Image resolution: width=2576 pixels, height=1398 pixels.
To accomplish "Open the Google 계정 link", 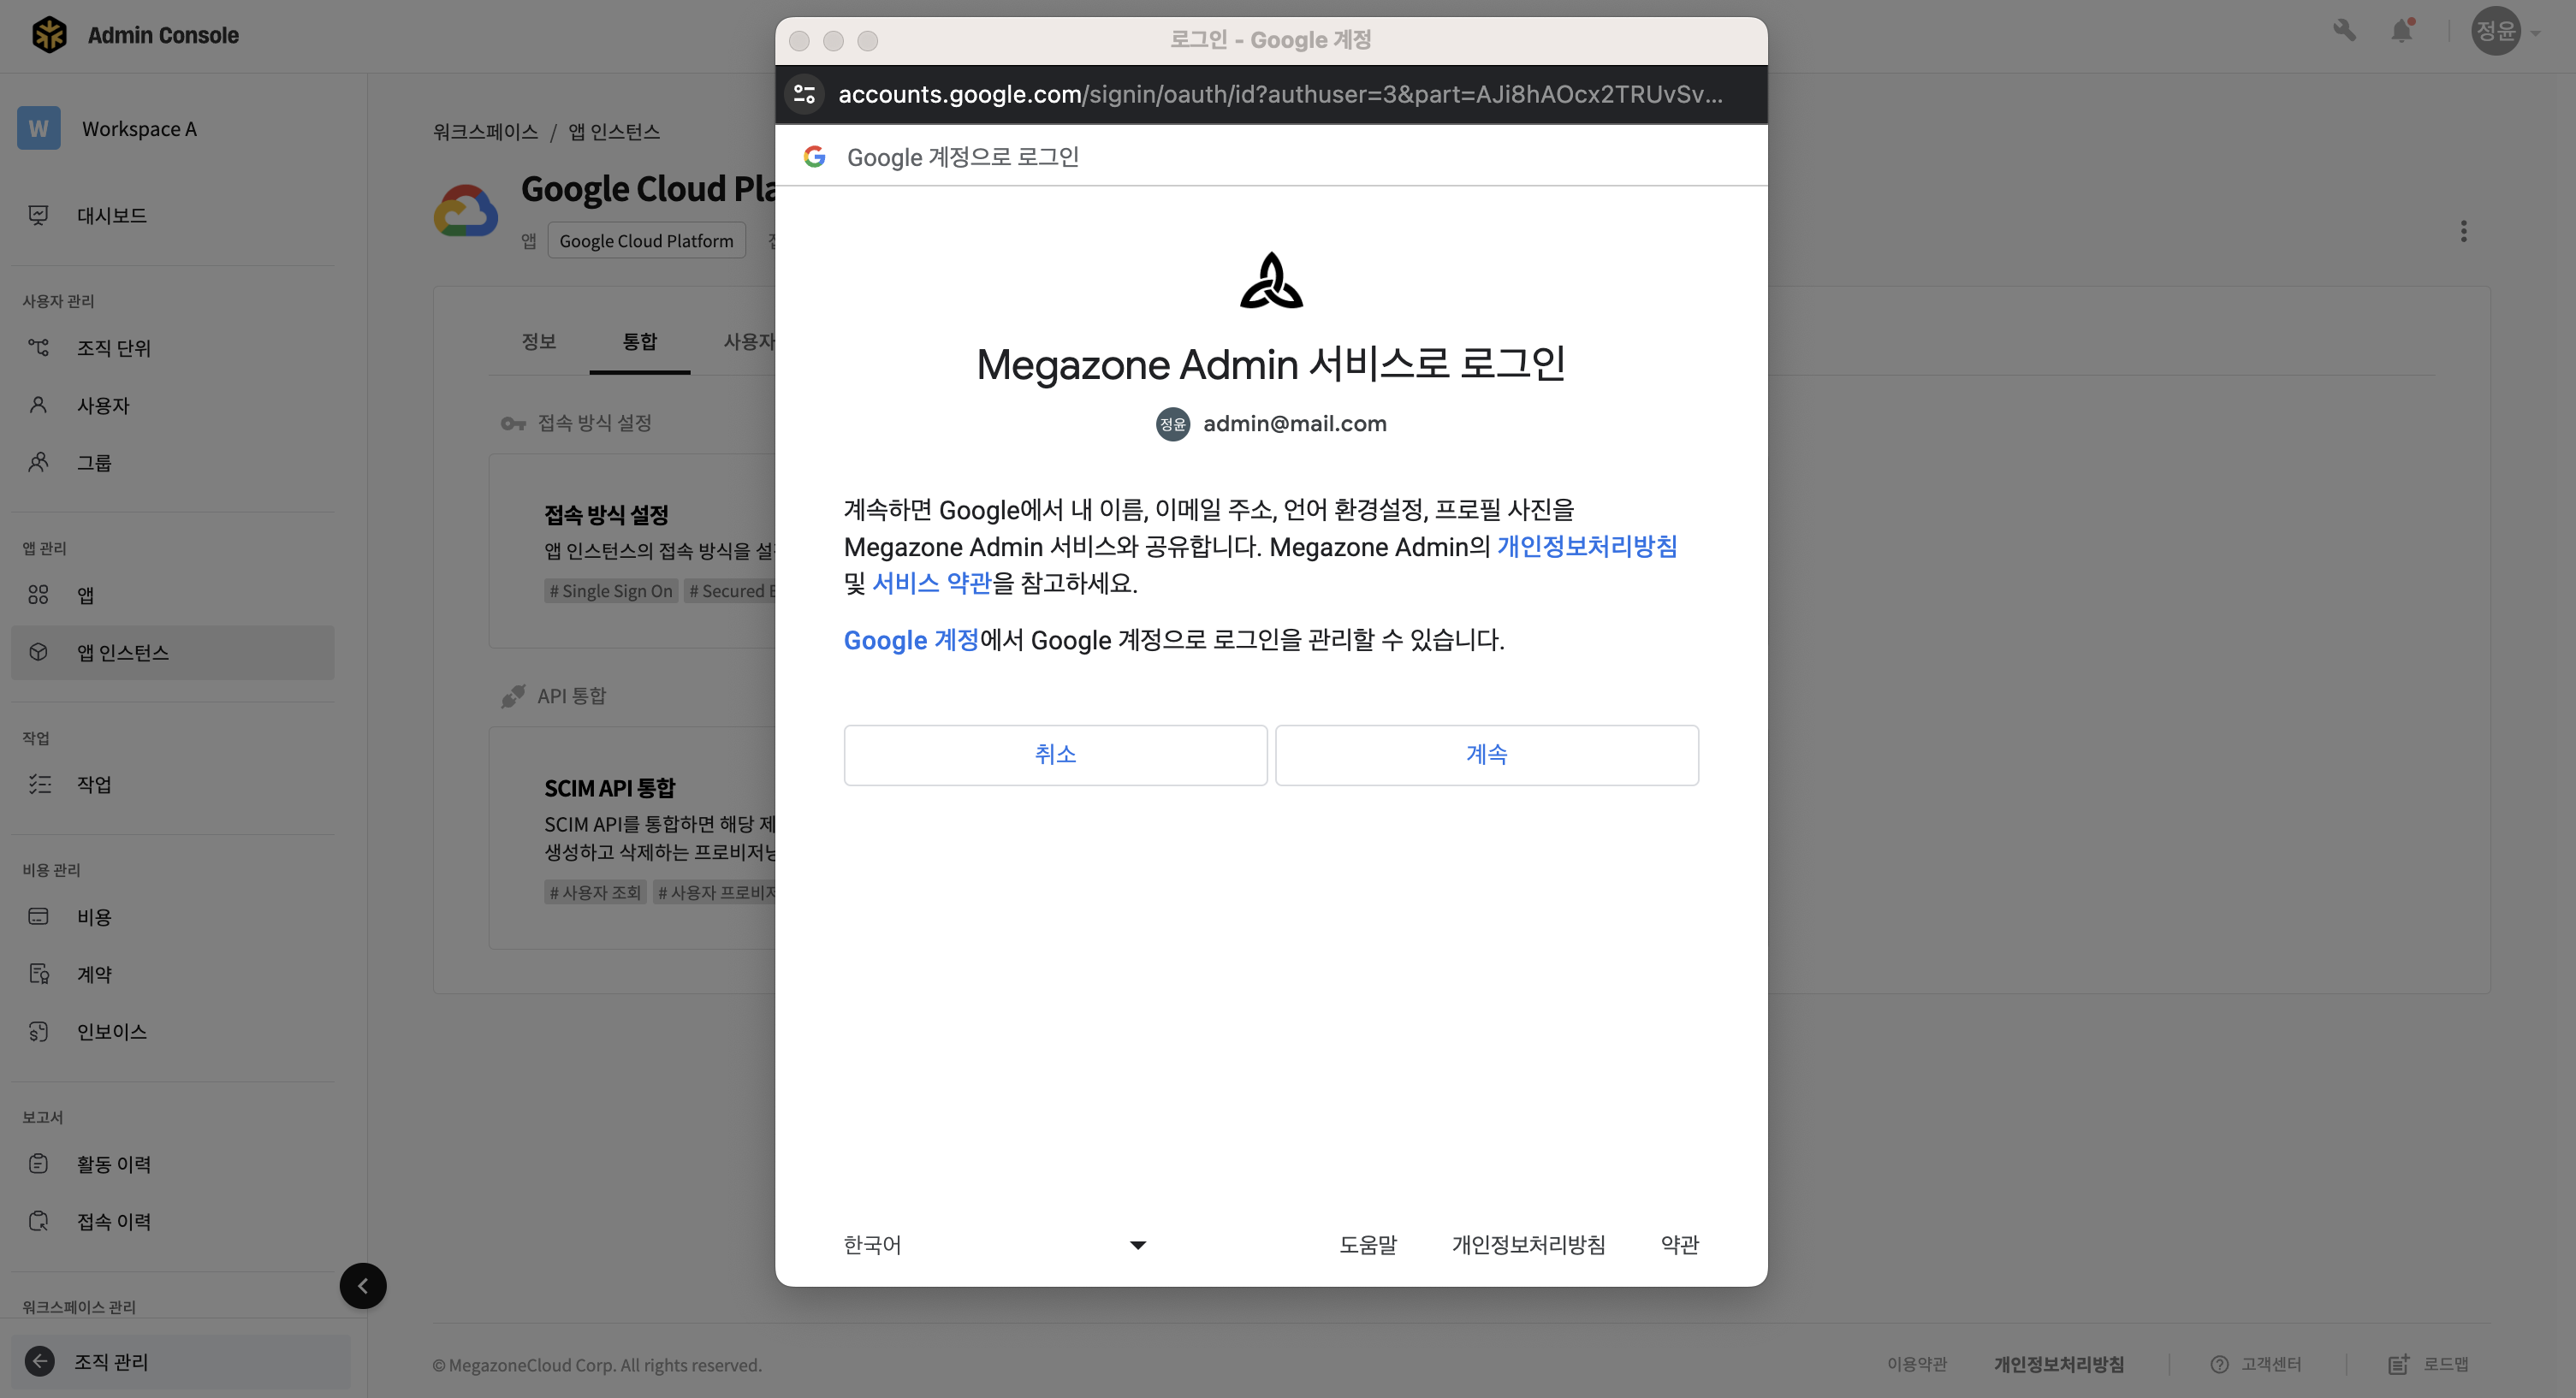I will tap(911, 640).
